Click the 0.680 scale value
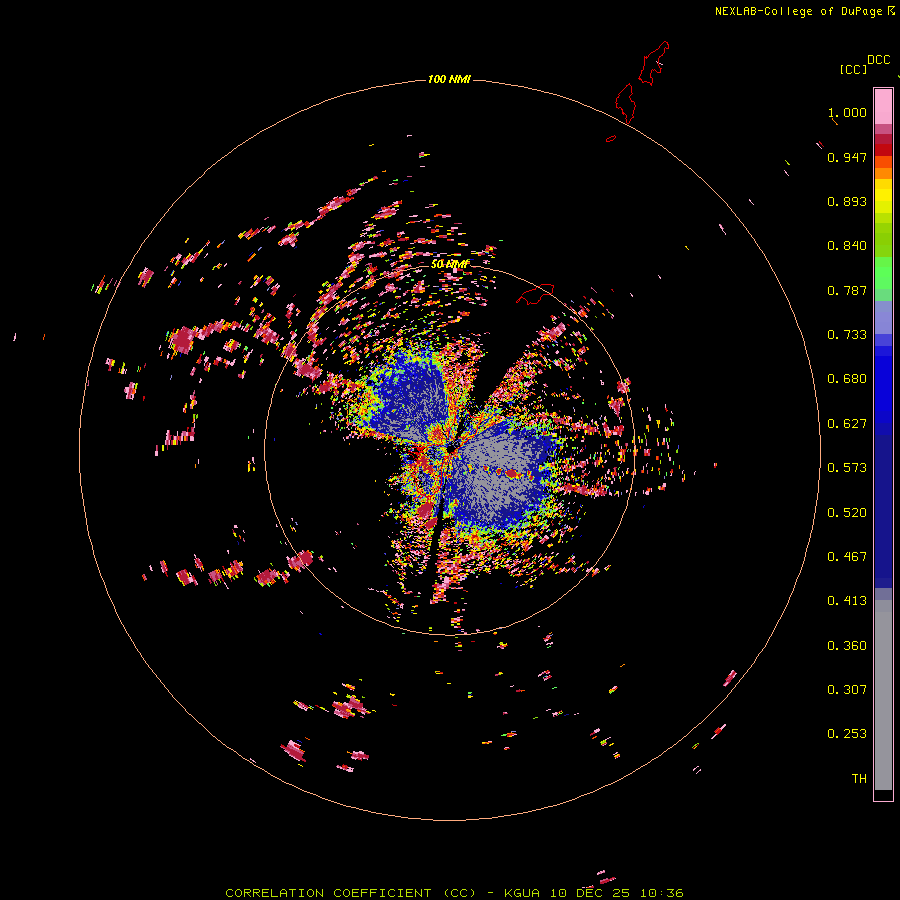The image size is (900, 900). pyautogui.click(x=847, y=379)
